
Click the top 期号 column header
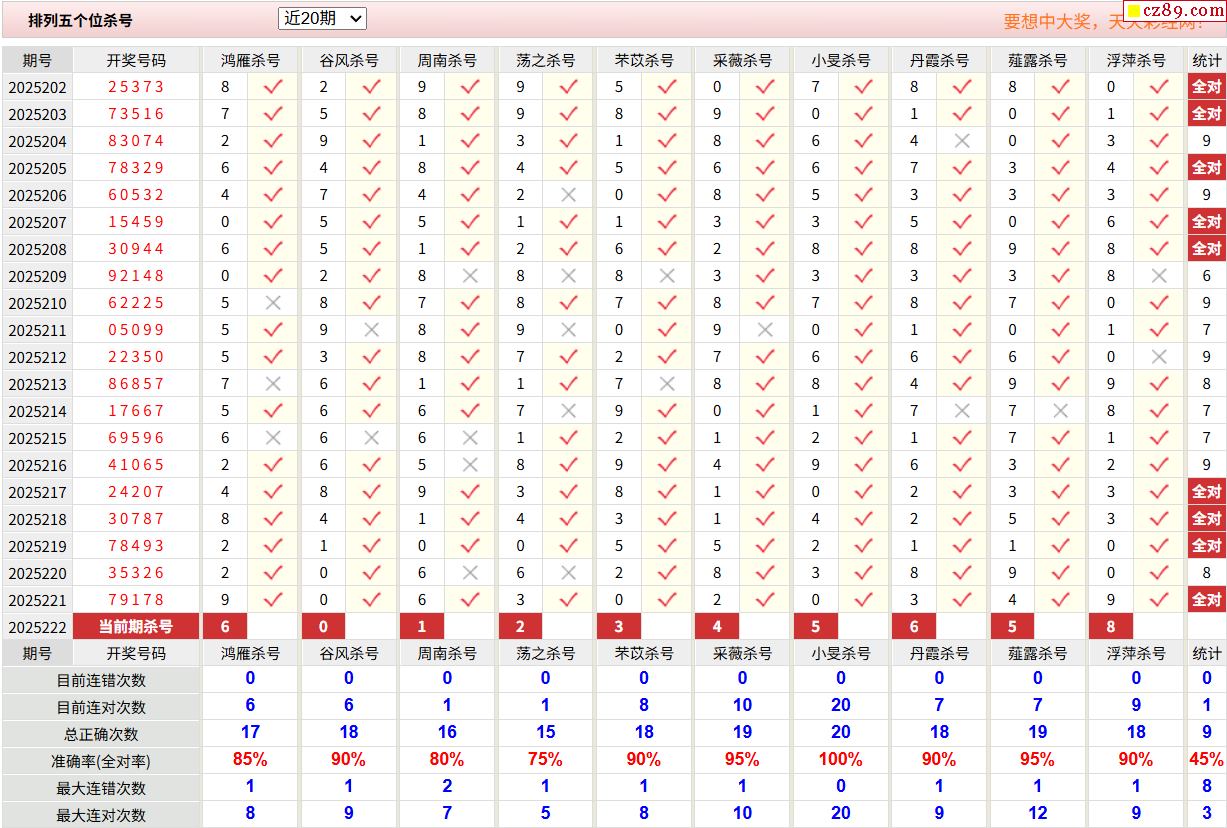[x=37, y=60]
